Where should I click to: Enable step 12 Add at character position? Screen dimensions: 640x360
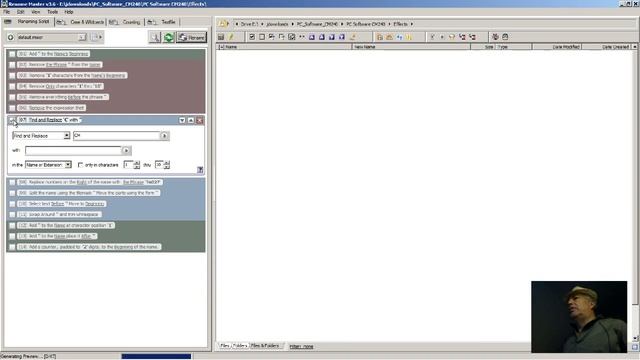[12, 225]
